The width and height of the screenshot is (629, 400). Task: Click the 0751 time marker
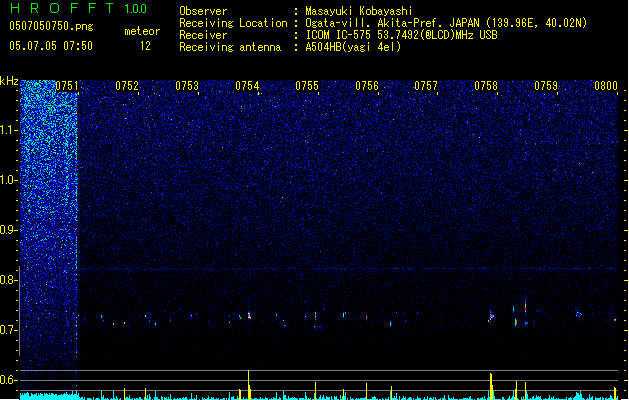67,86
